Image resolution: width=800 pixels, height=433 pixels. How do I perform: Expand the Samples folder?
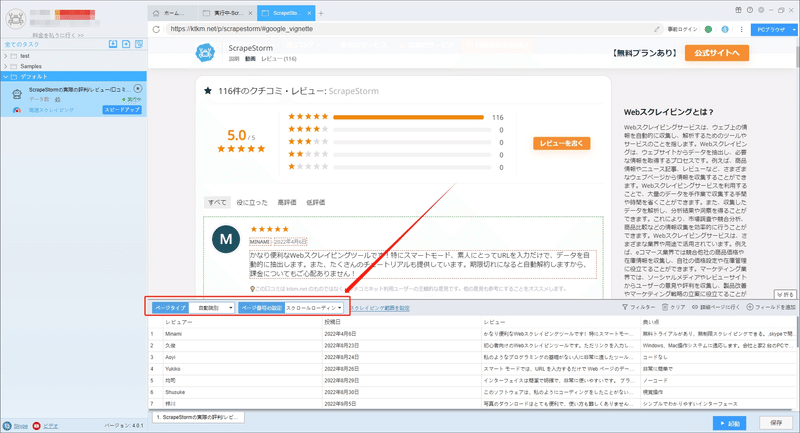click(x=6, y=66)
